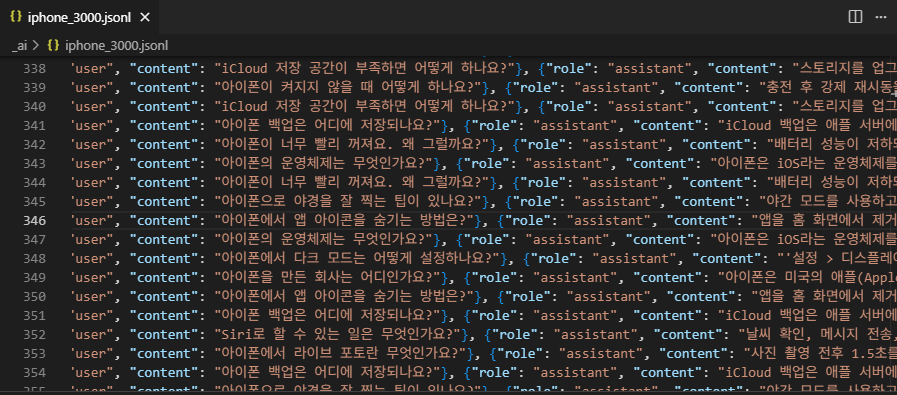Open the More Actions ellipsis menu
The width and height of the screenshot is (897, 395).
point(880,17)
